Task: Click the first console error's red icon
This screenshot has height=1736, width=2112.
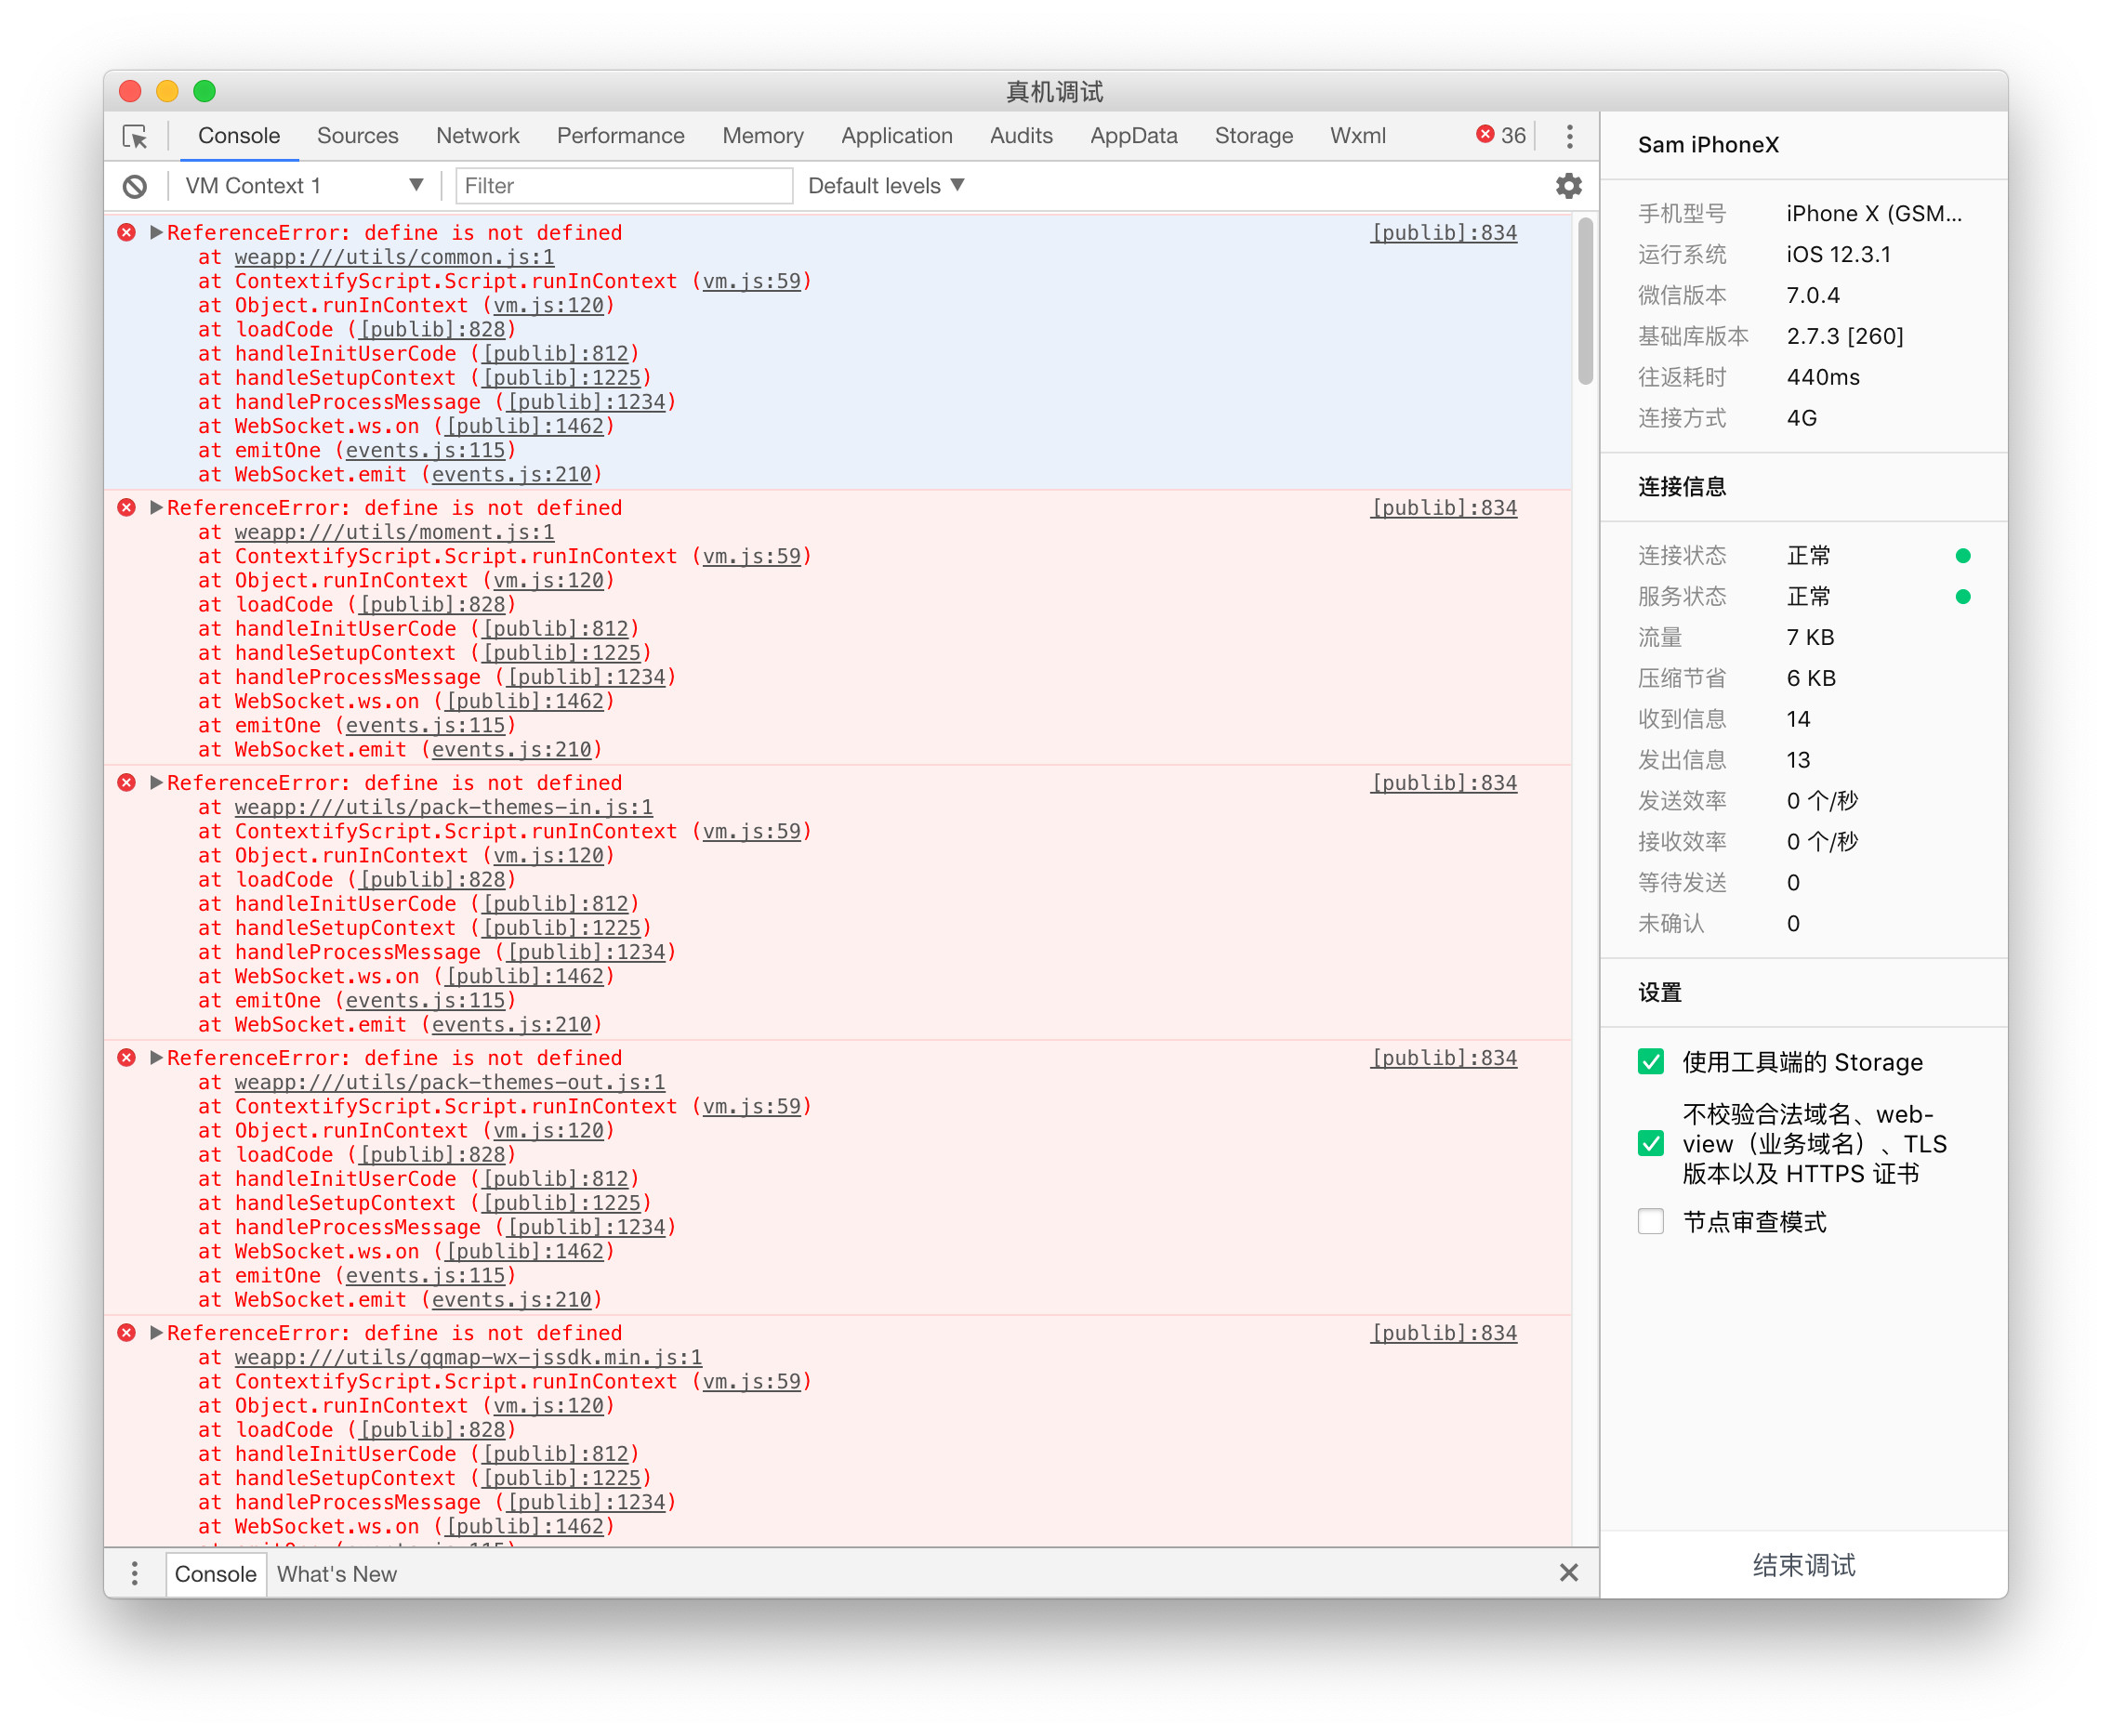Action: [127, 233]
